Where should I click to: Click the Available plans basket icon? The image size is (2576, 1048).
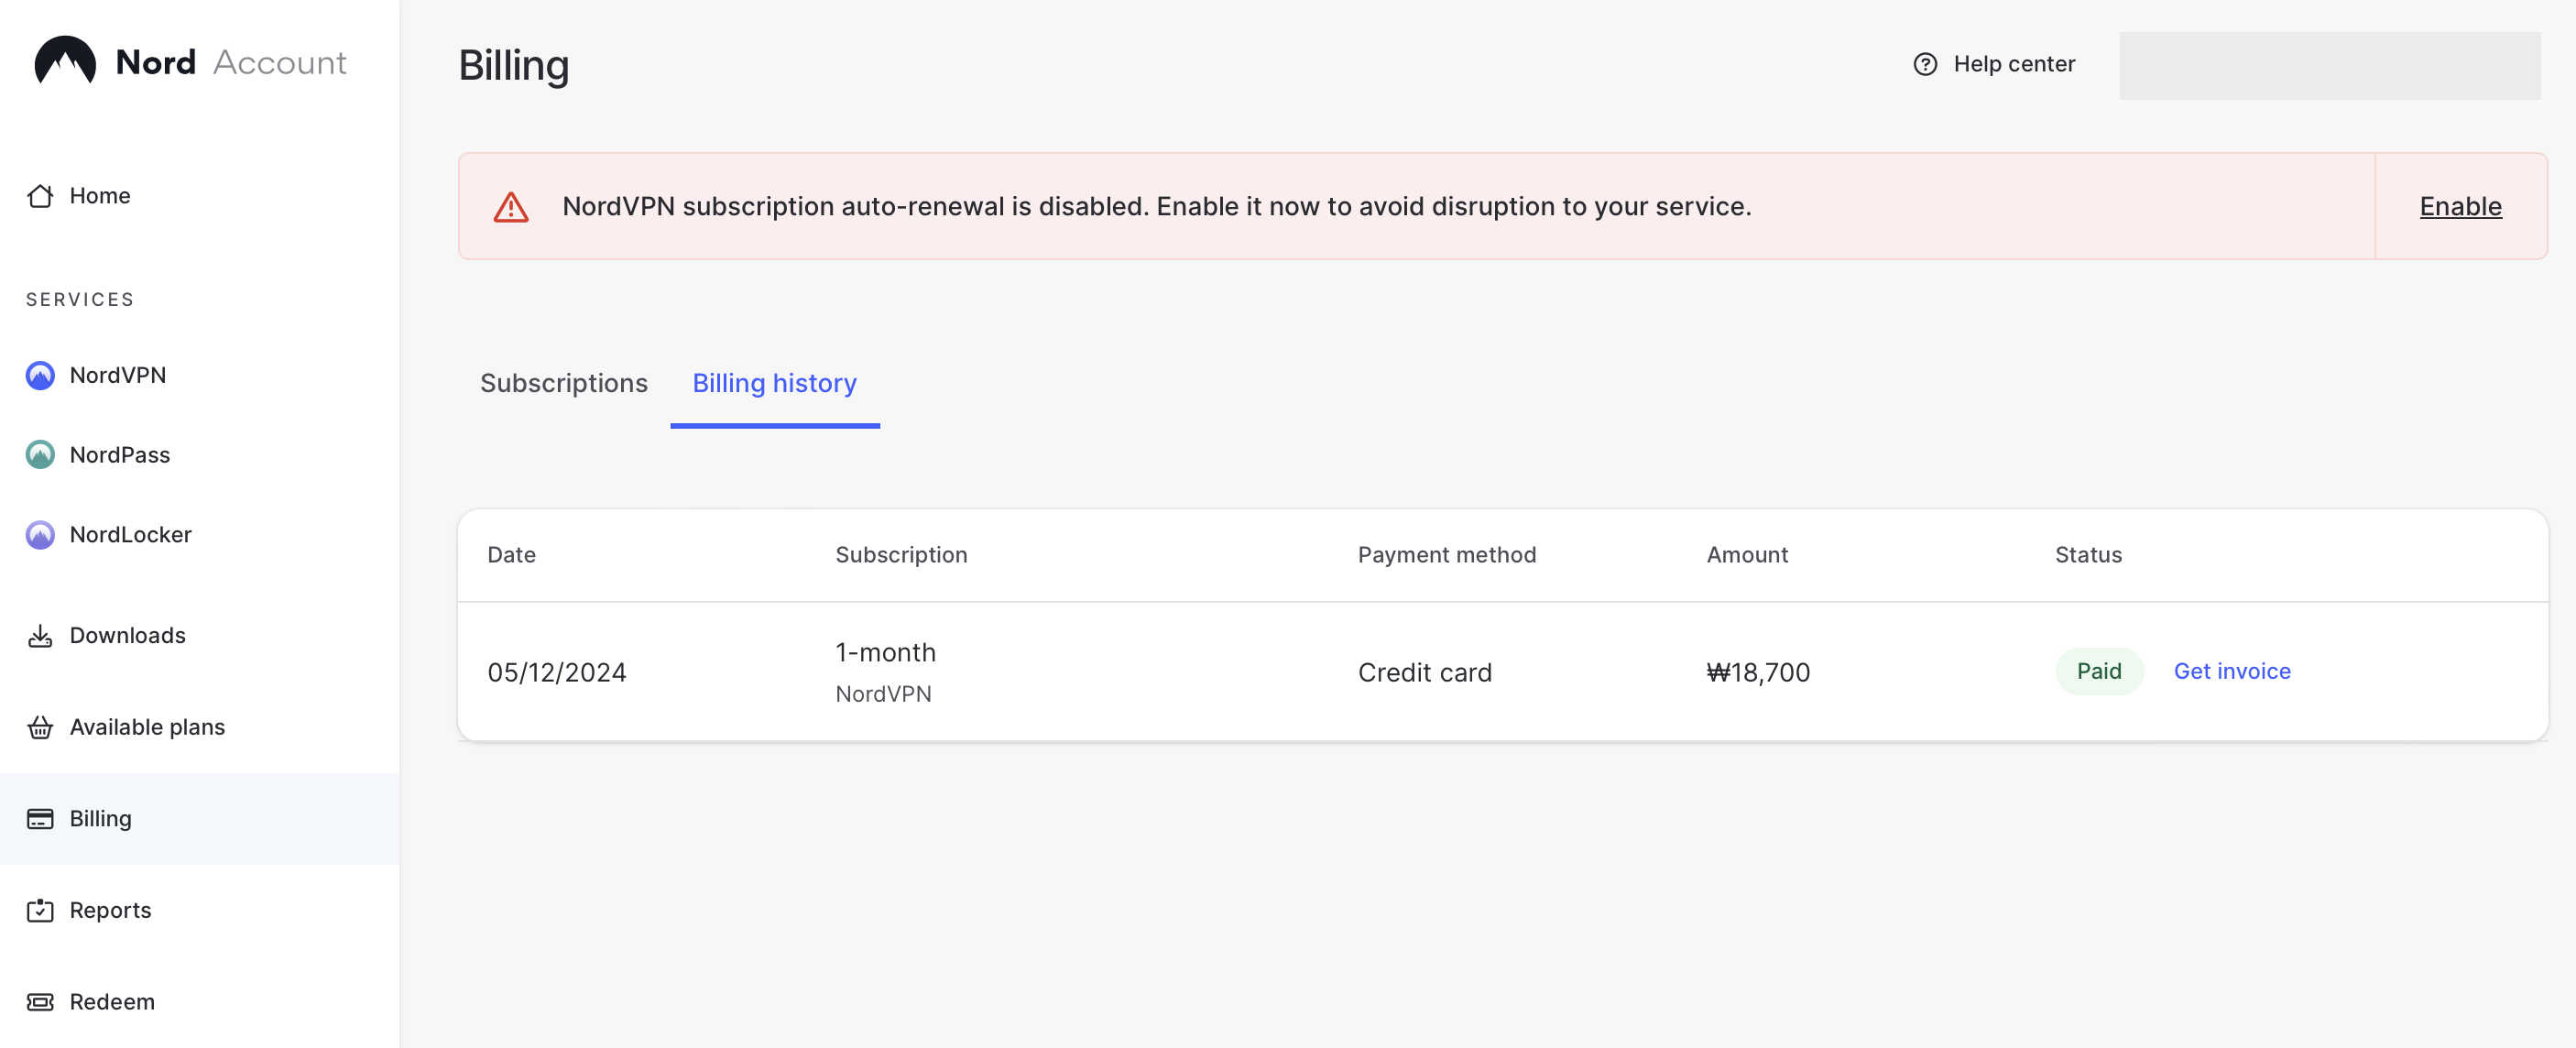[x=40, y=727]
